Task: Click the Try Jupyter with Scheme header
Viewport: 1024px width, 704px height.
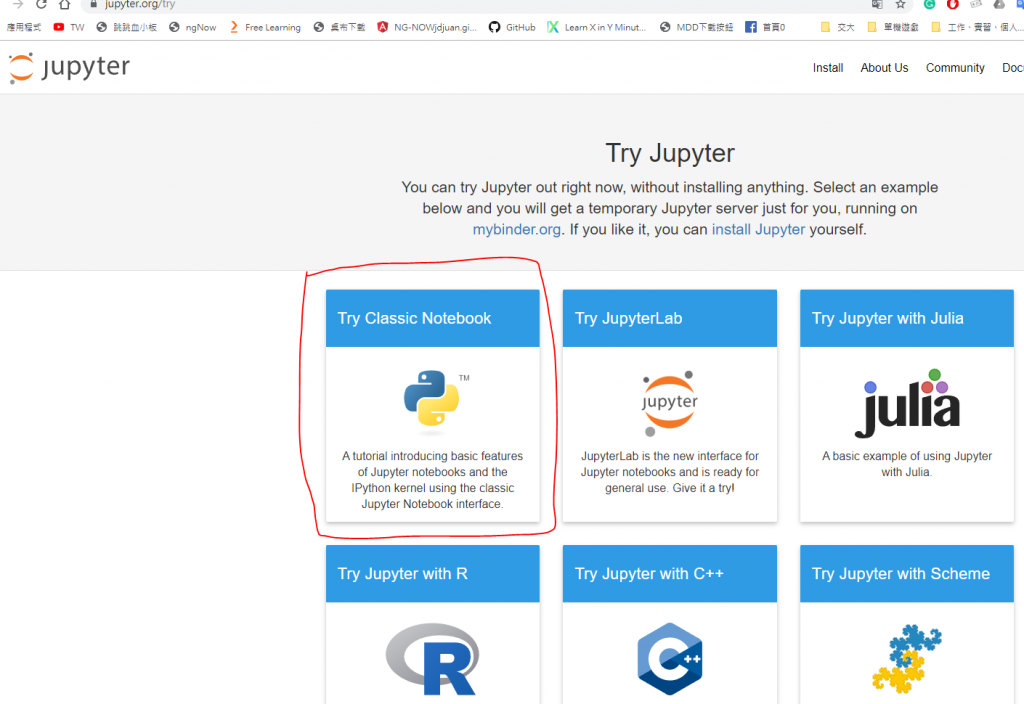Action: pyautogui.click(x=906, y=573)
